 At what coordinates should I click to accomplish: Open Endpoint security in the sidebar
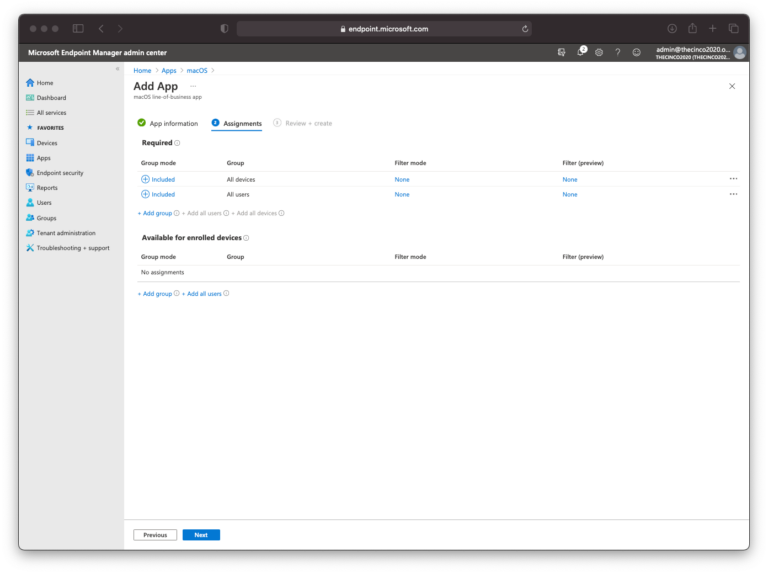[x=59, y=173]
